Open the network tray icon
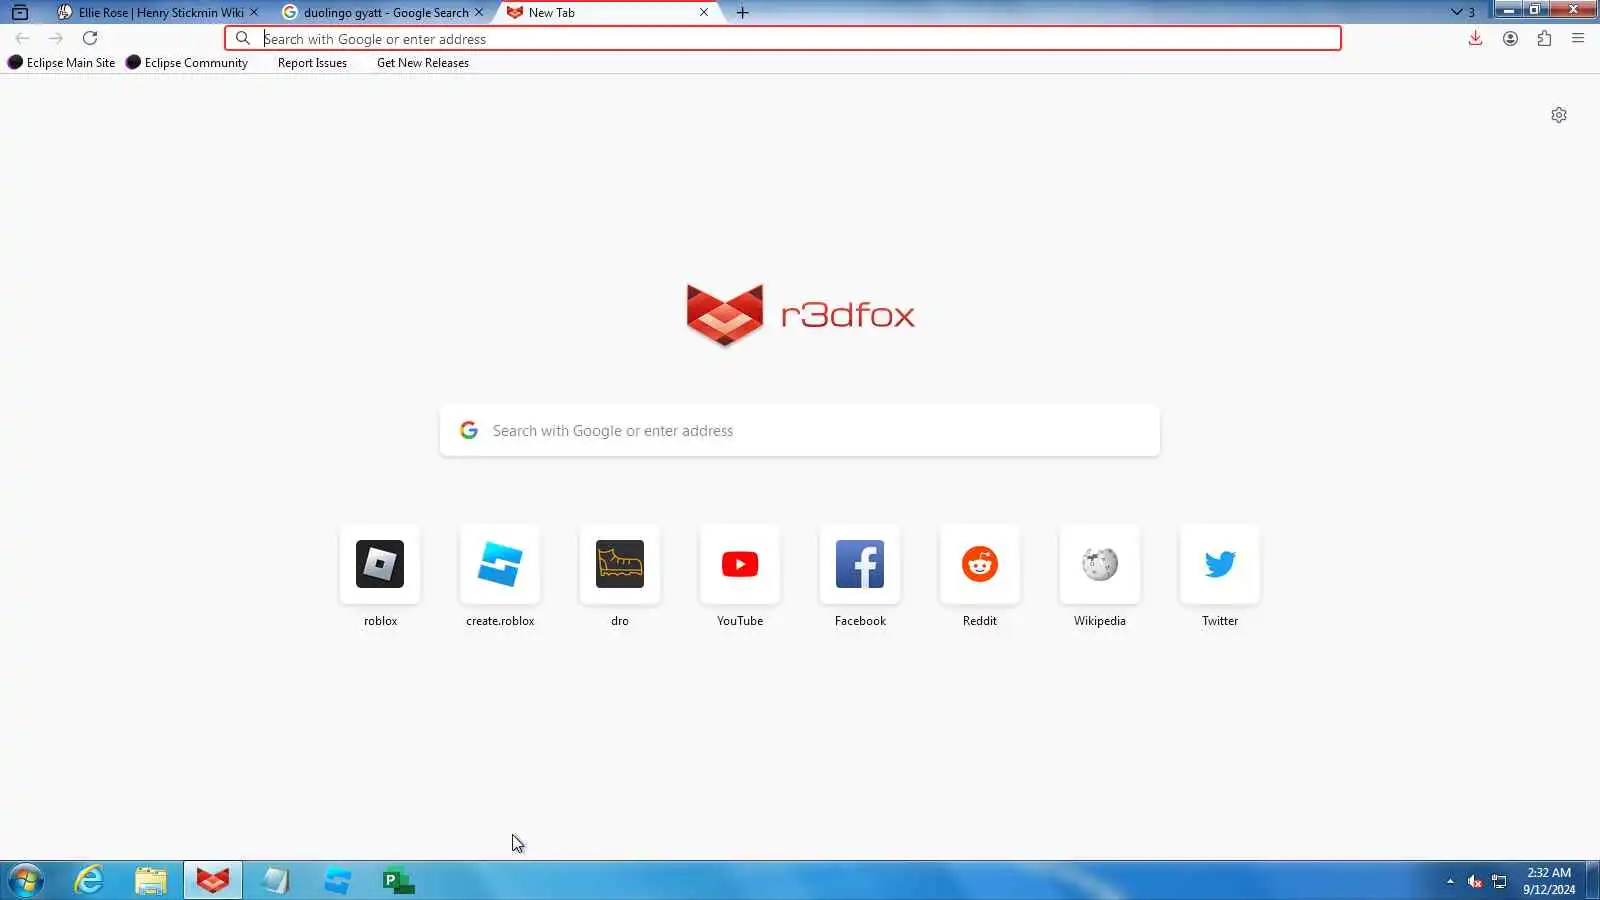This screenshot has height=900, width=1600. tap(1499, 881)
